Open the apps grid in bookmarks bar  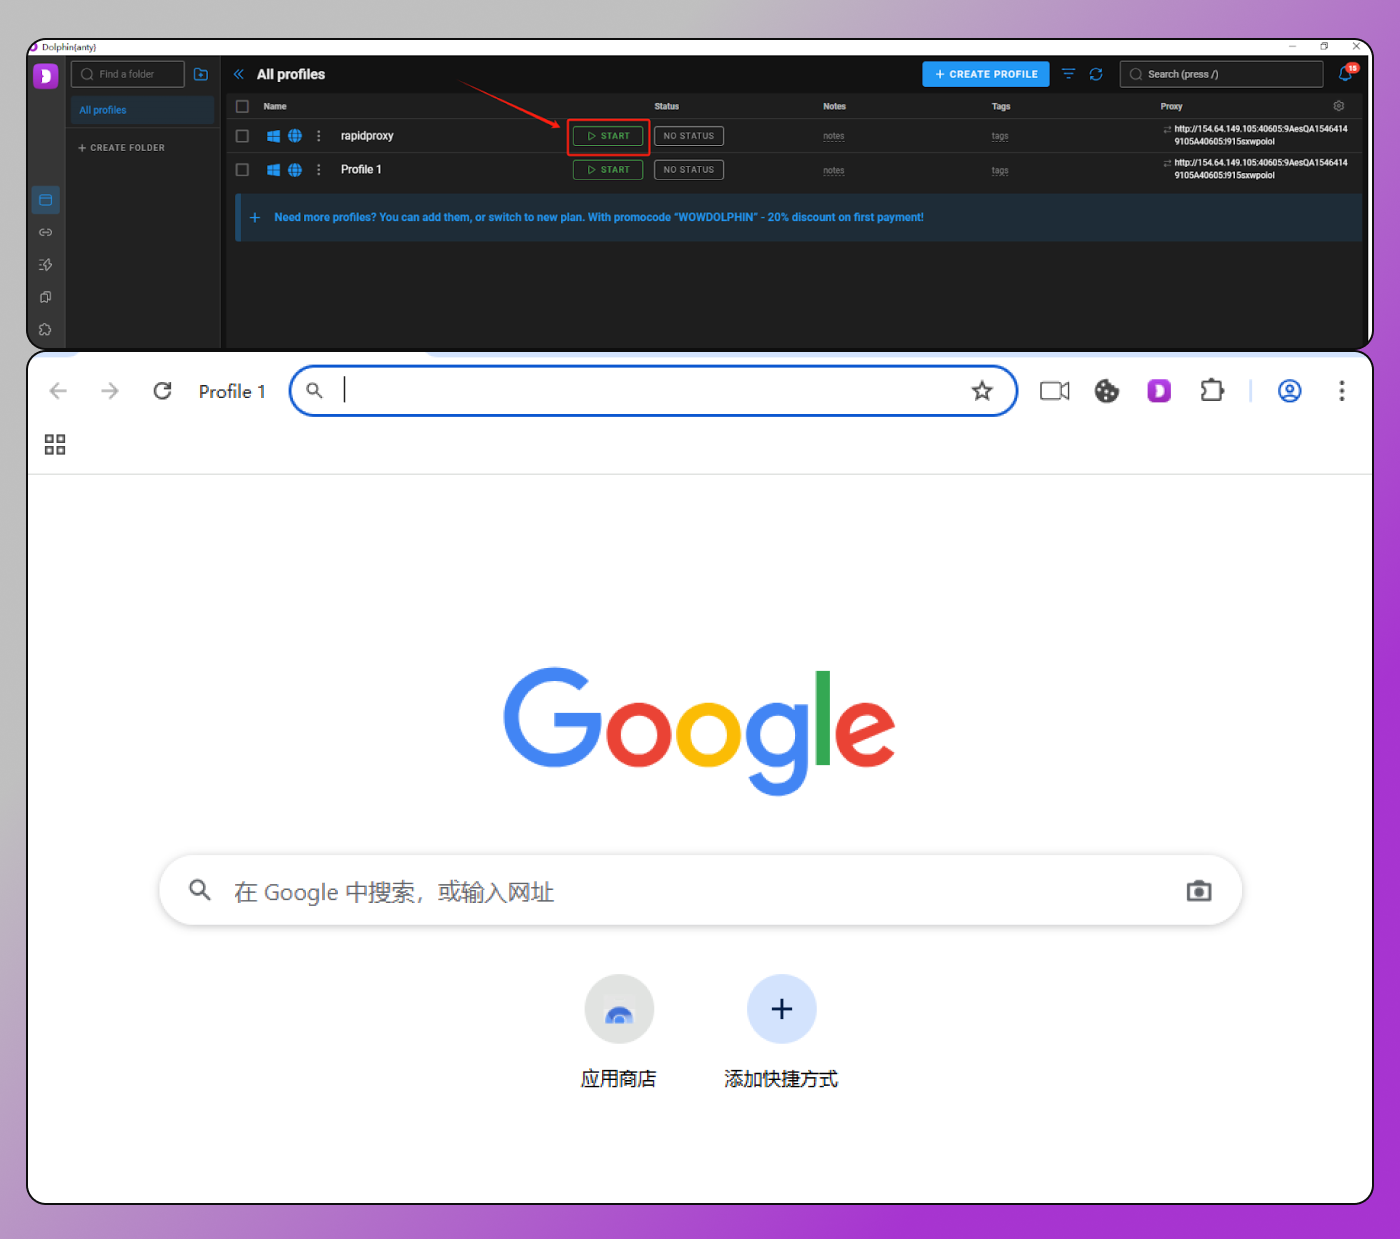pos(55,444)
